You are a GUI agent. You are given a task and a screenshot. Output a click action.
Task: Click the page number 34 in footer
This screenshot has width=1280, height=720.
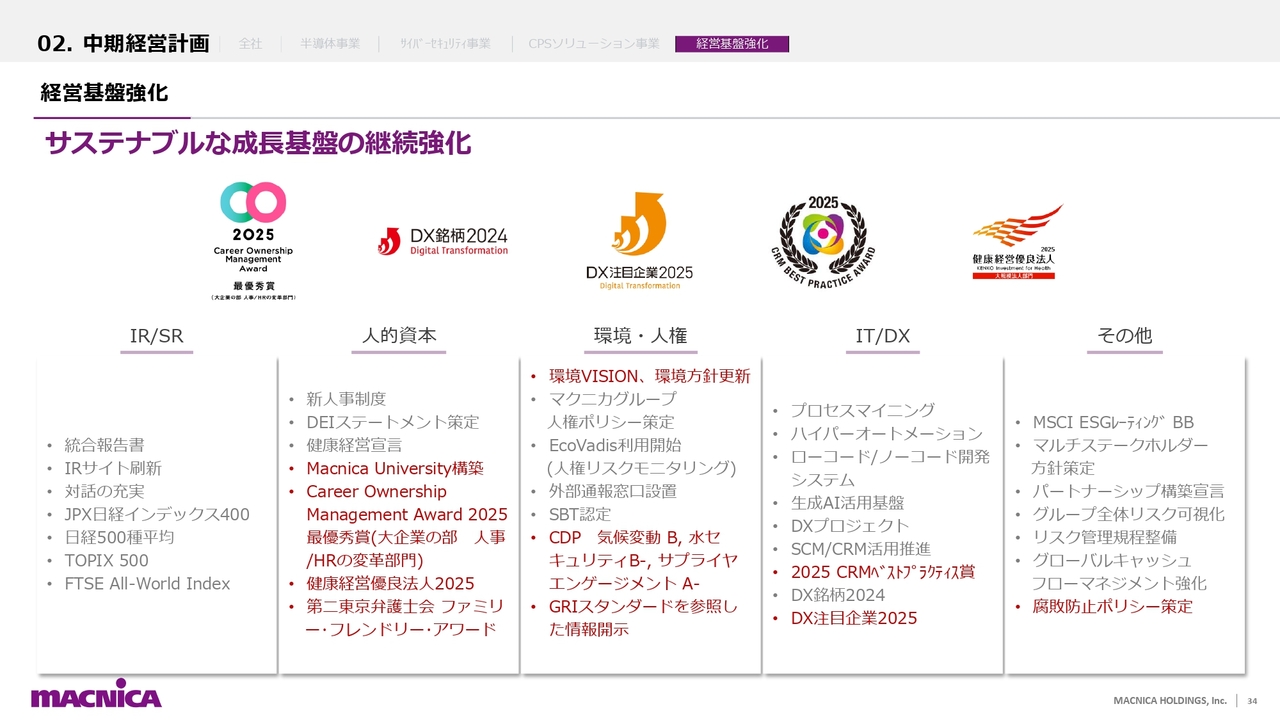pos(1252,699)
